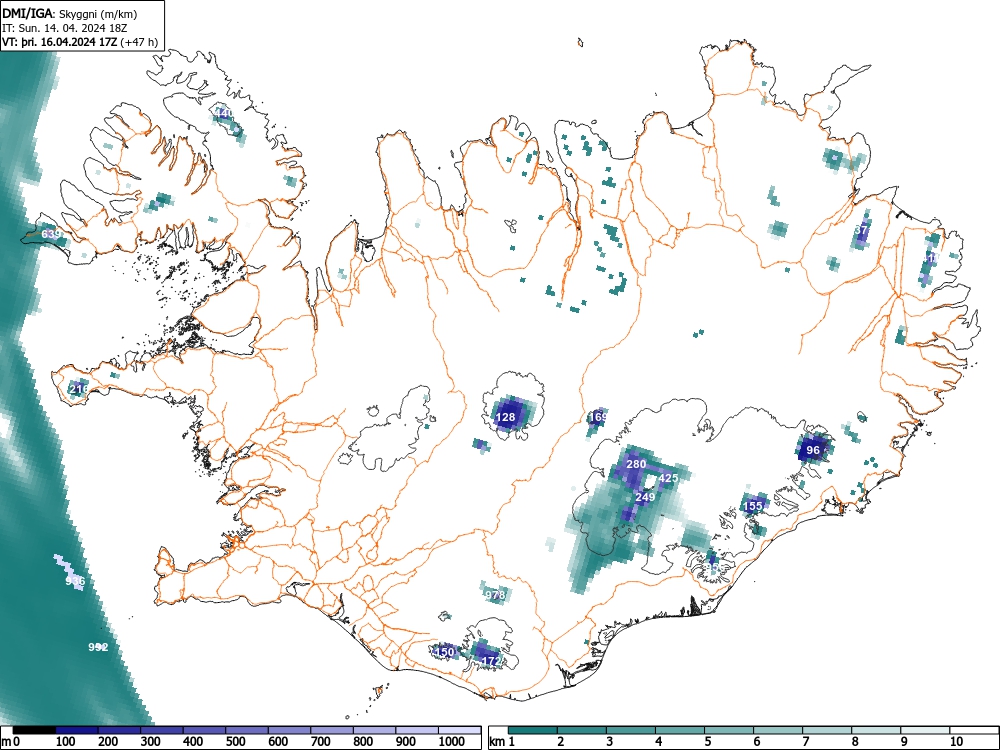Click the 500 tick label on the meter legend

(x=235, y=742)
